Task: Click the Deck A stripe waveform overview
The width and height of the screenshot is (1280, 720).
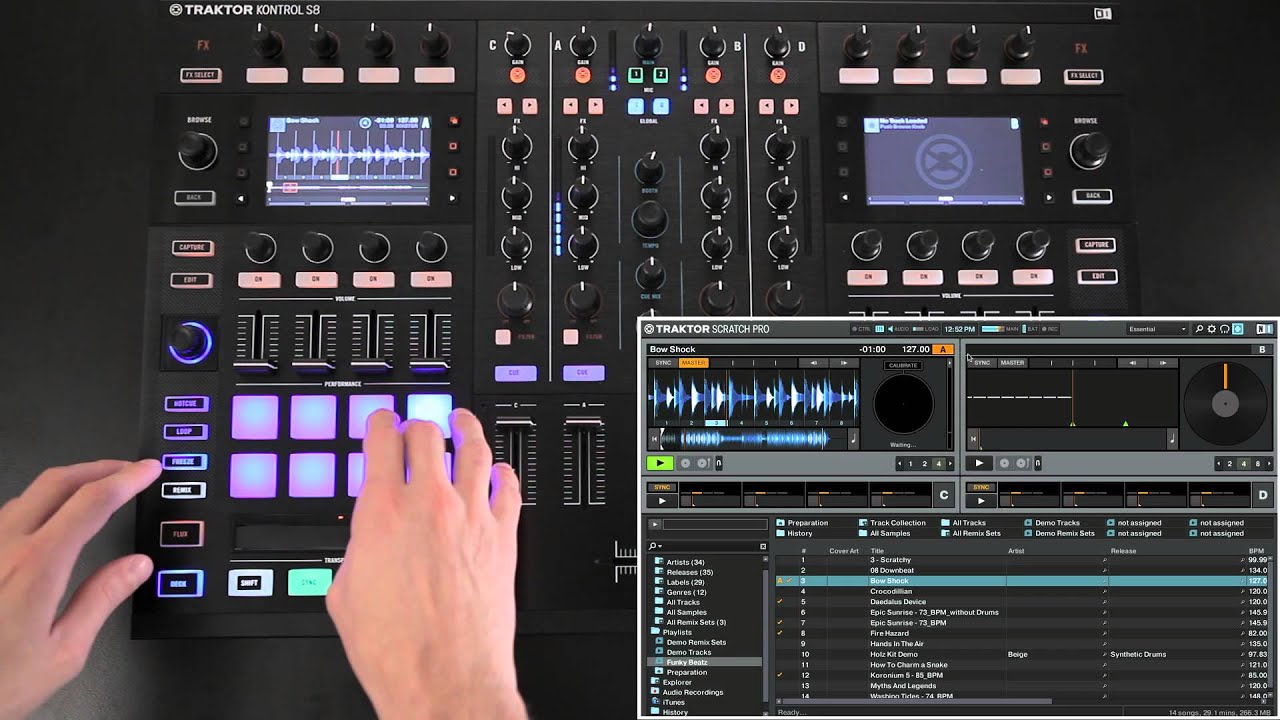Action: click(x=755, y=438)
